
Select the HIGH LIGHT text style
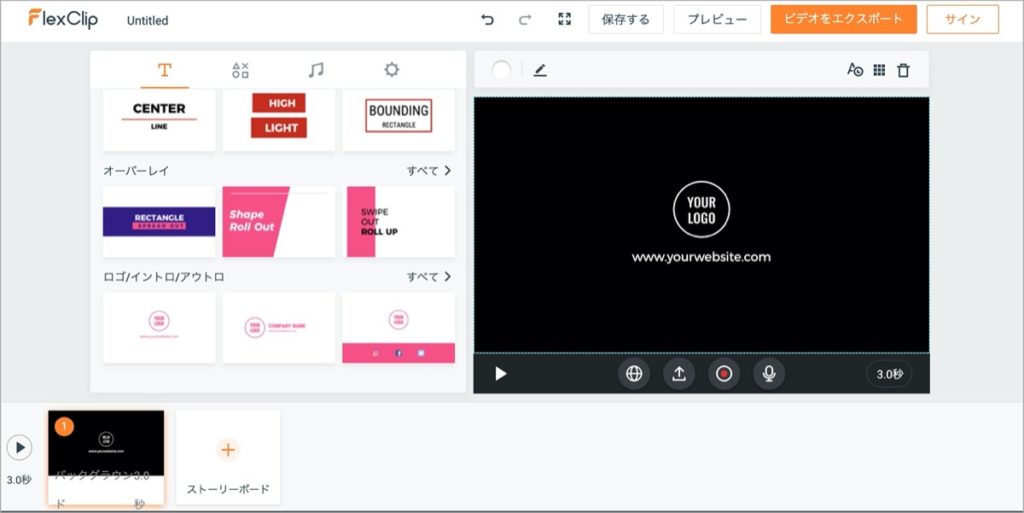[279, 120]
